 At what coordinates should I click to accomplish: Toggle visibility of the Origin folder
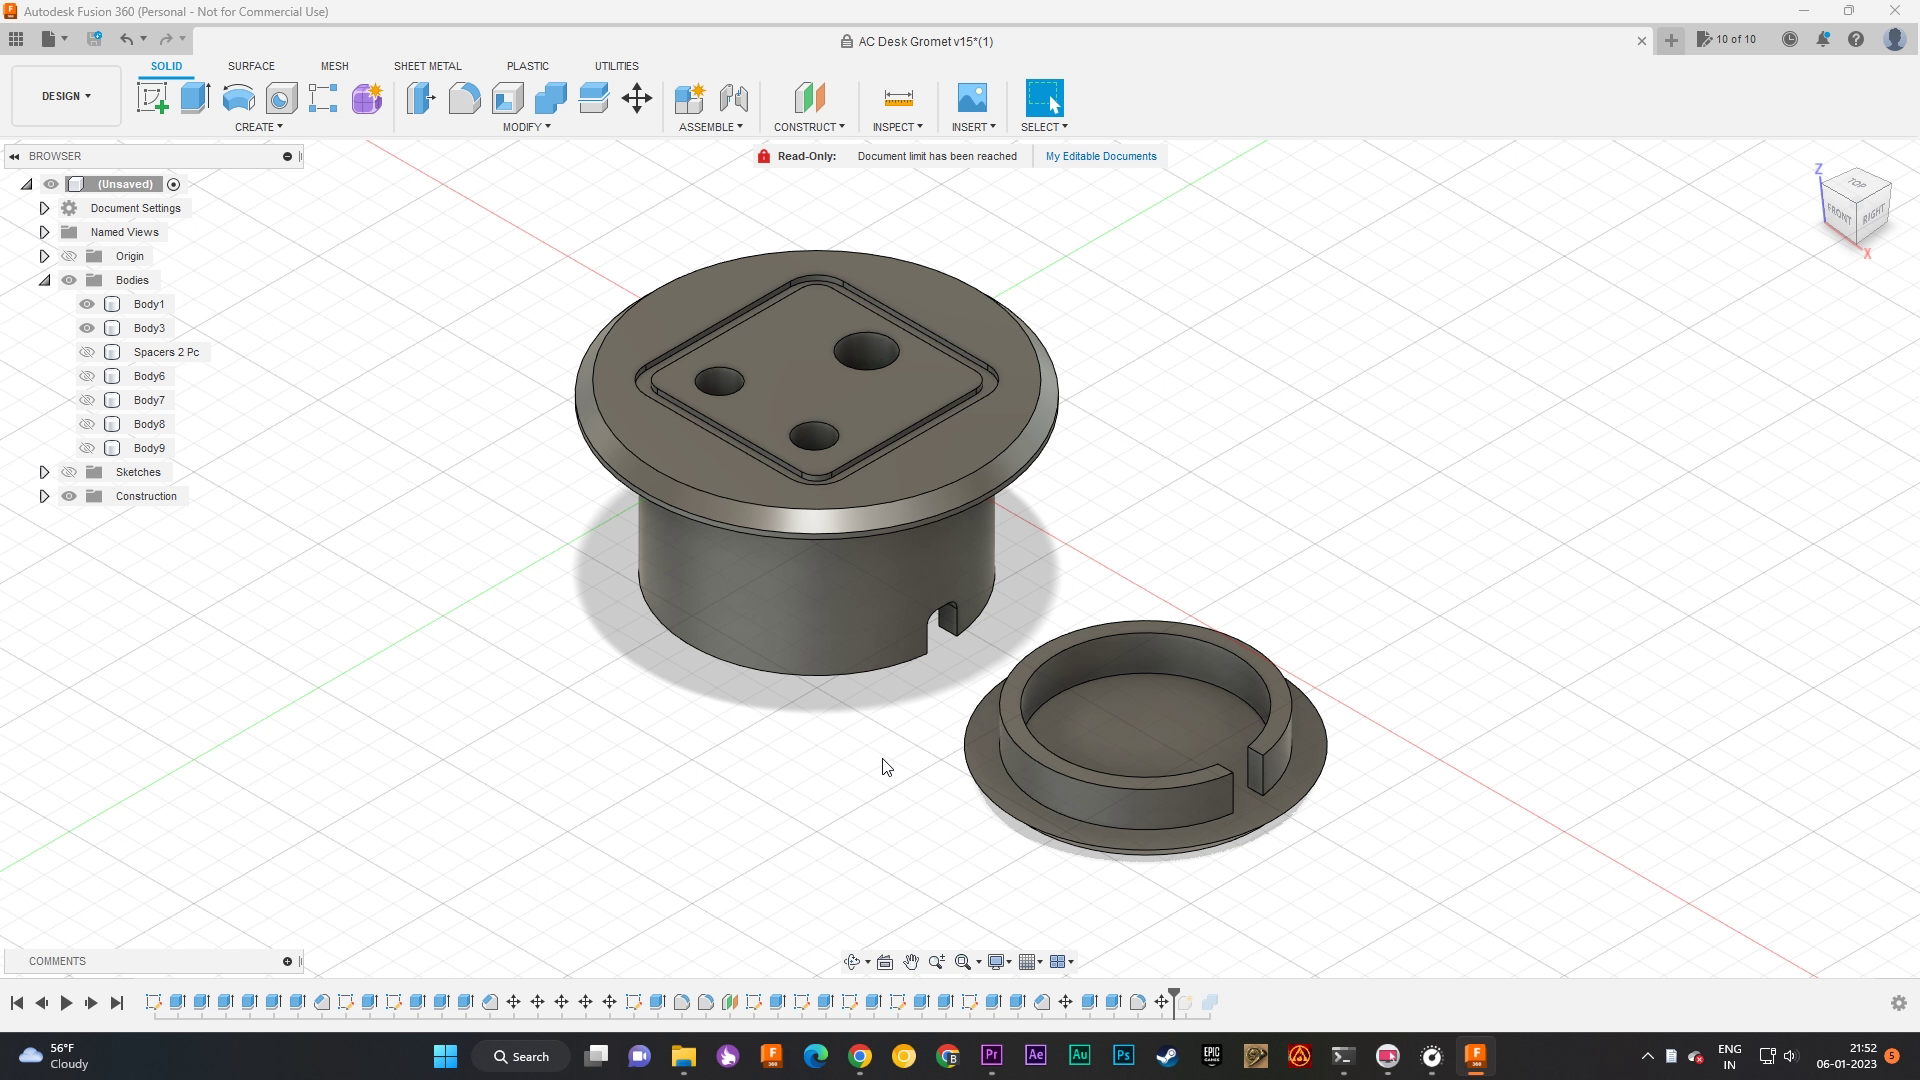point(69,256)
